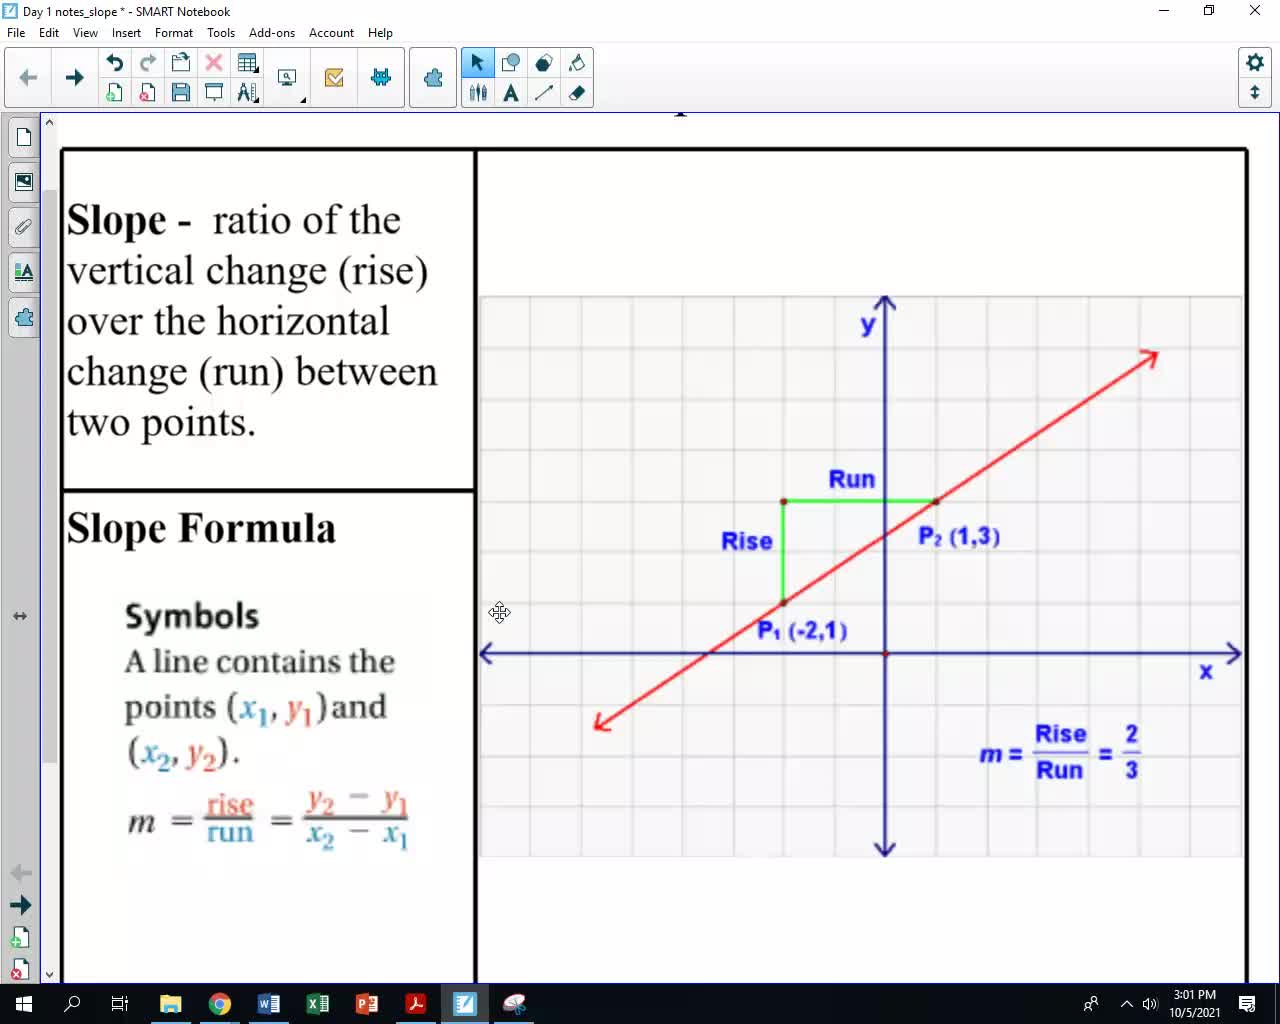Viewport: 1280px width, 1024px height.
Task: Select the Text tool
Action: click(511, 92)
